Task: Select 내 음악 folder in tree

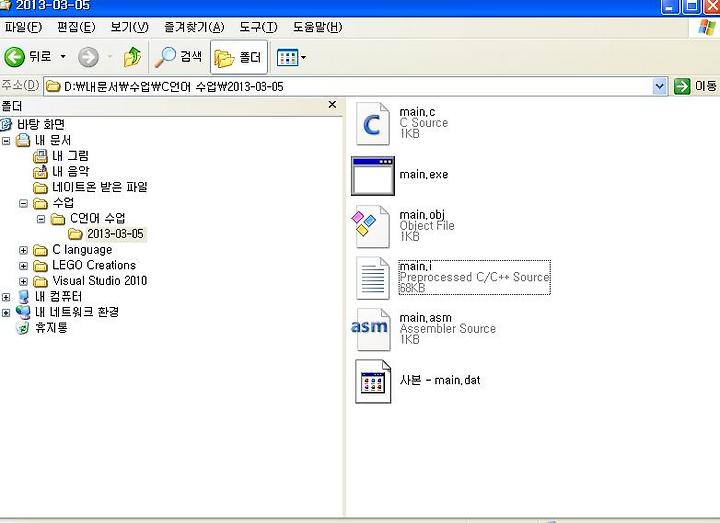Action: 70,171
